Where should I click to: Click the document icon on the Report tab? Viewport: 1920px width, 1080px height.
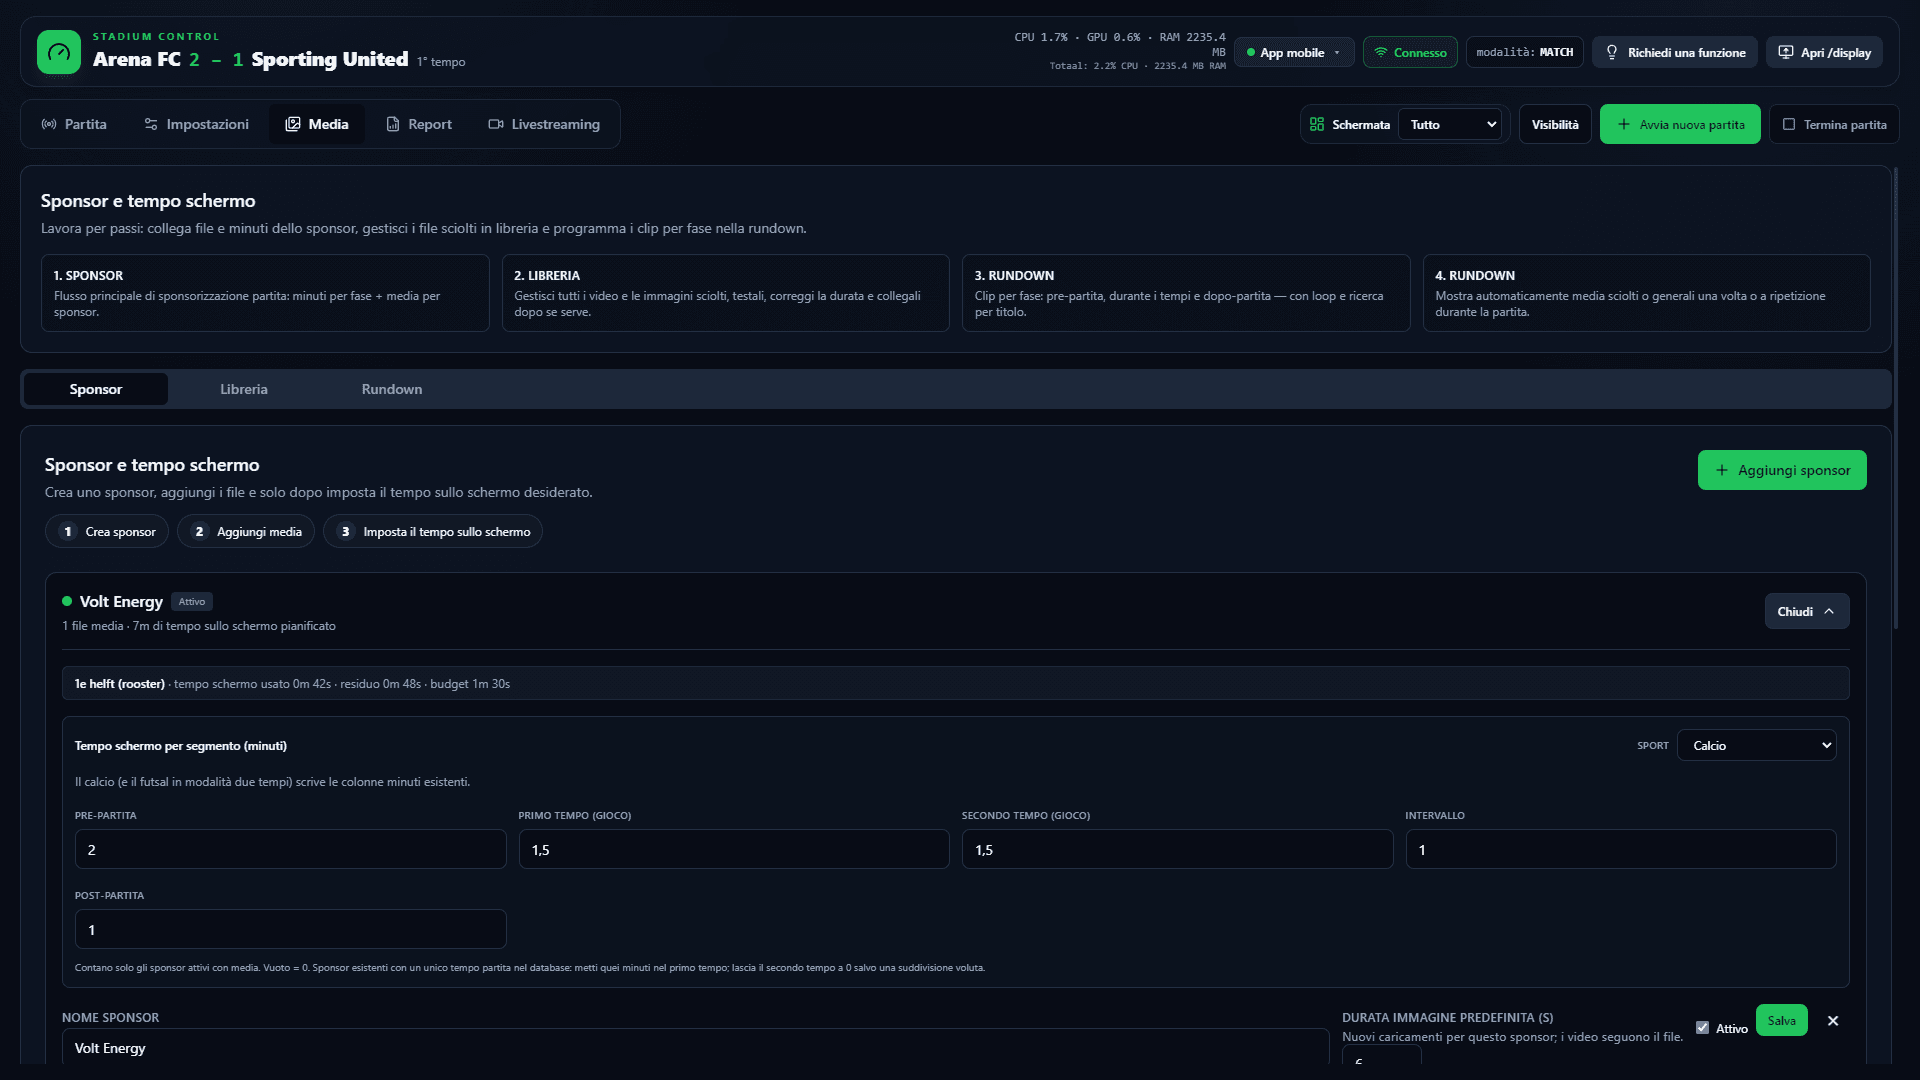(x=393, y=124)
